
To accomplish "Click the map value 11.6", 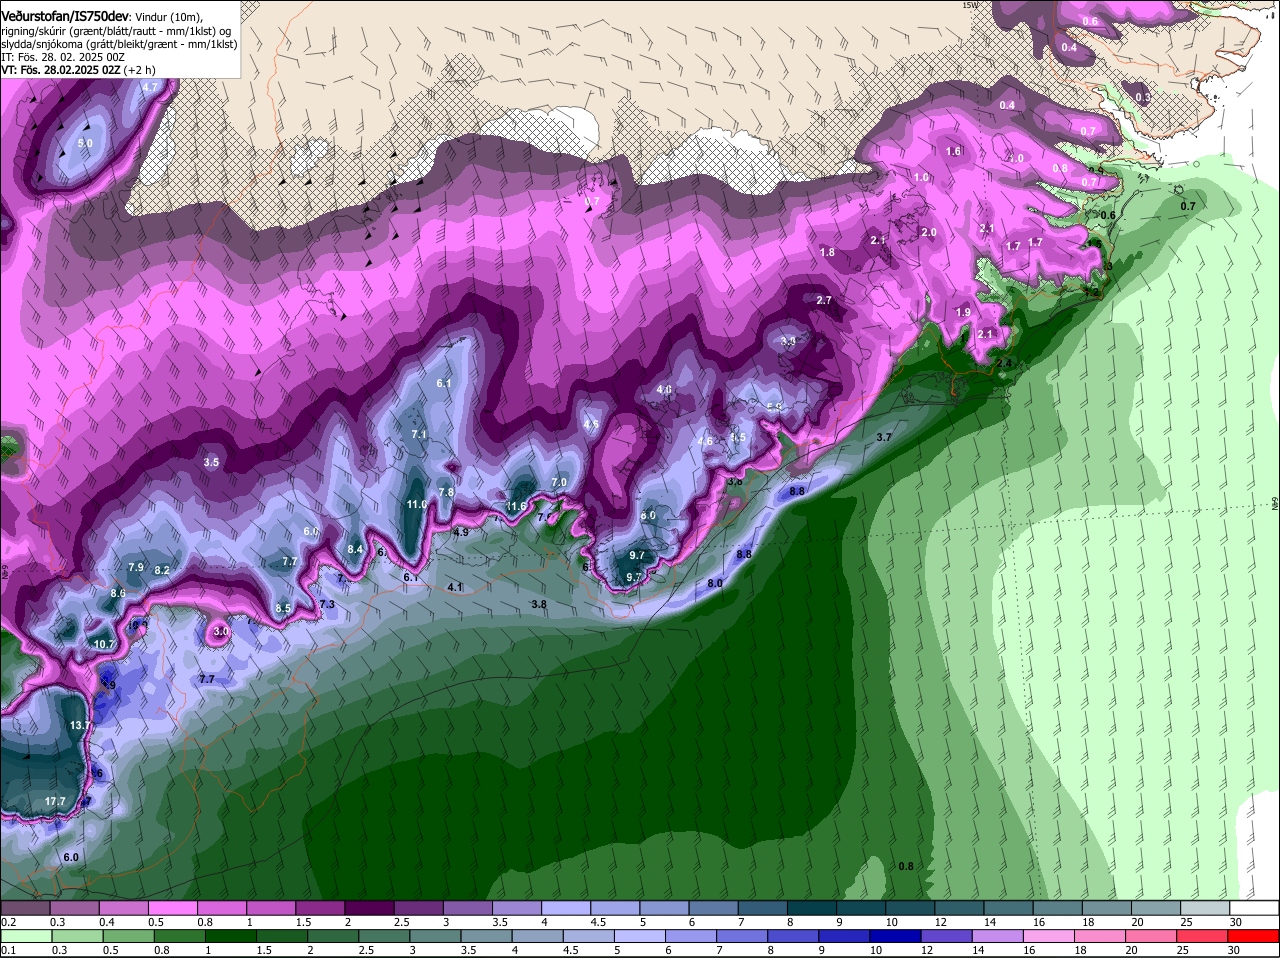I will 516,507.
